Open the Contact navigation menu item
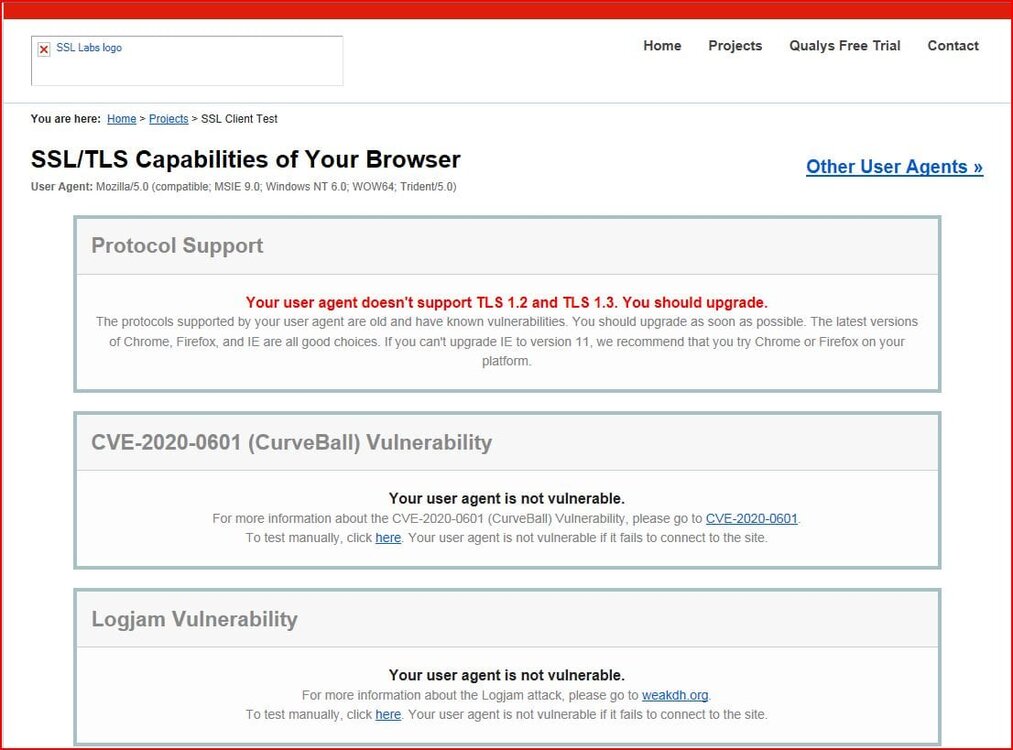 (x=953, y=46)
